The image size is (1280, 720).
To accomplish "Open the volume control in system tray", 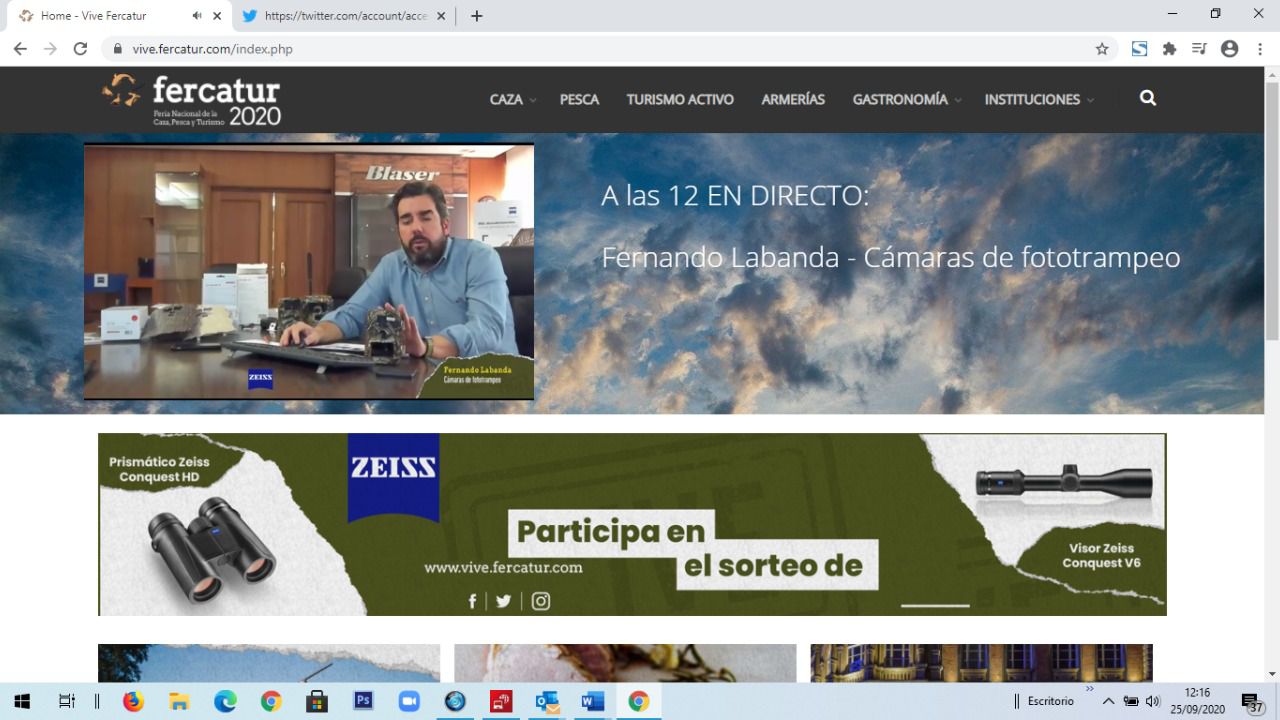I will [x=1152, y=701].
